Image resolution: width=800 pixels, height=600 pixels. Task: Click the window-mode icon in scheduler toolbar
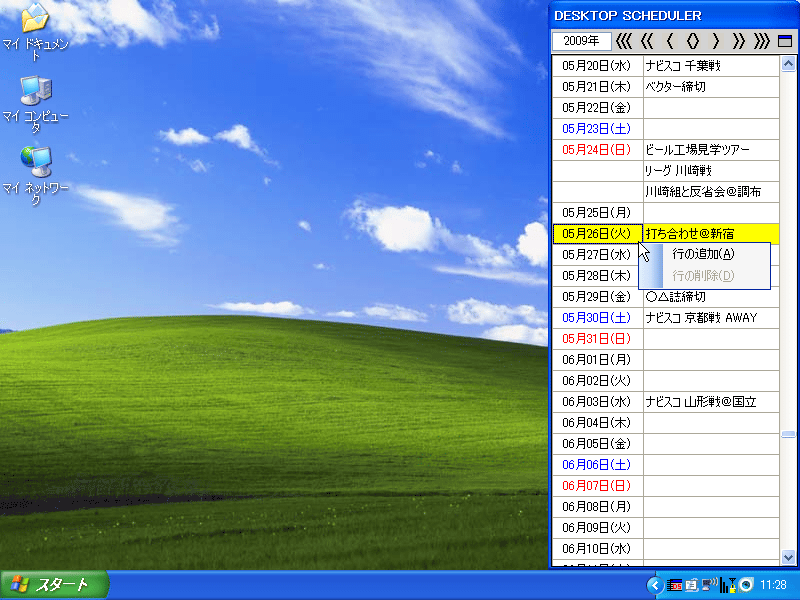pyautogui.click(x=785, y=41)
